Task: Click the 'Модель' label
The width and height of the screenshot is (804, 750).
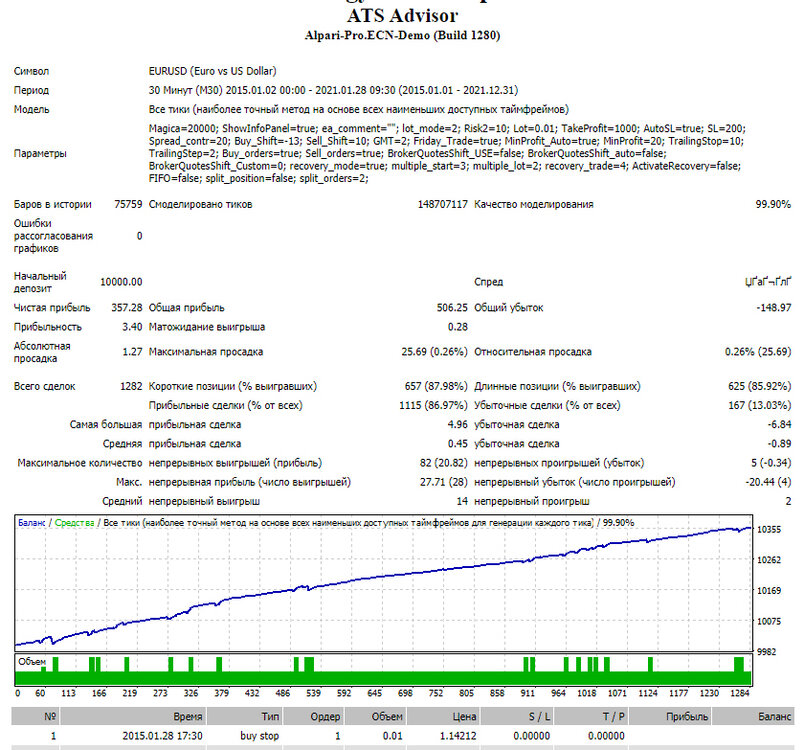Action: [31, 109]
